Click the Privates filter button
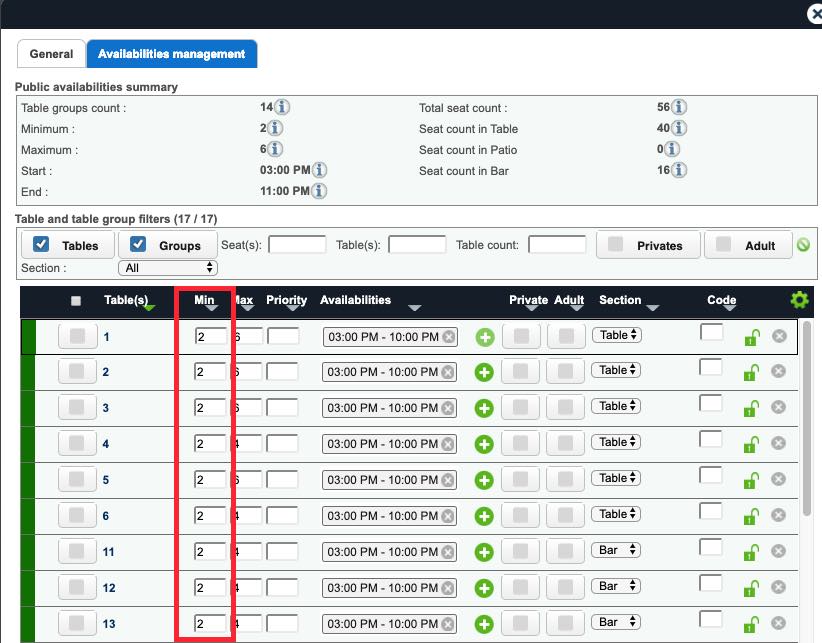 tap(648, 244)
